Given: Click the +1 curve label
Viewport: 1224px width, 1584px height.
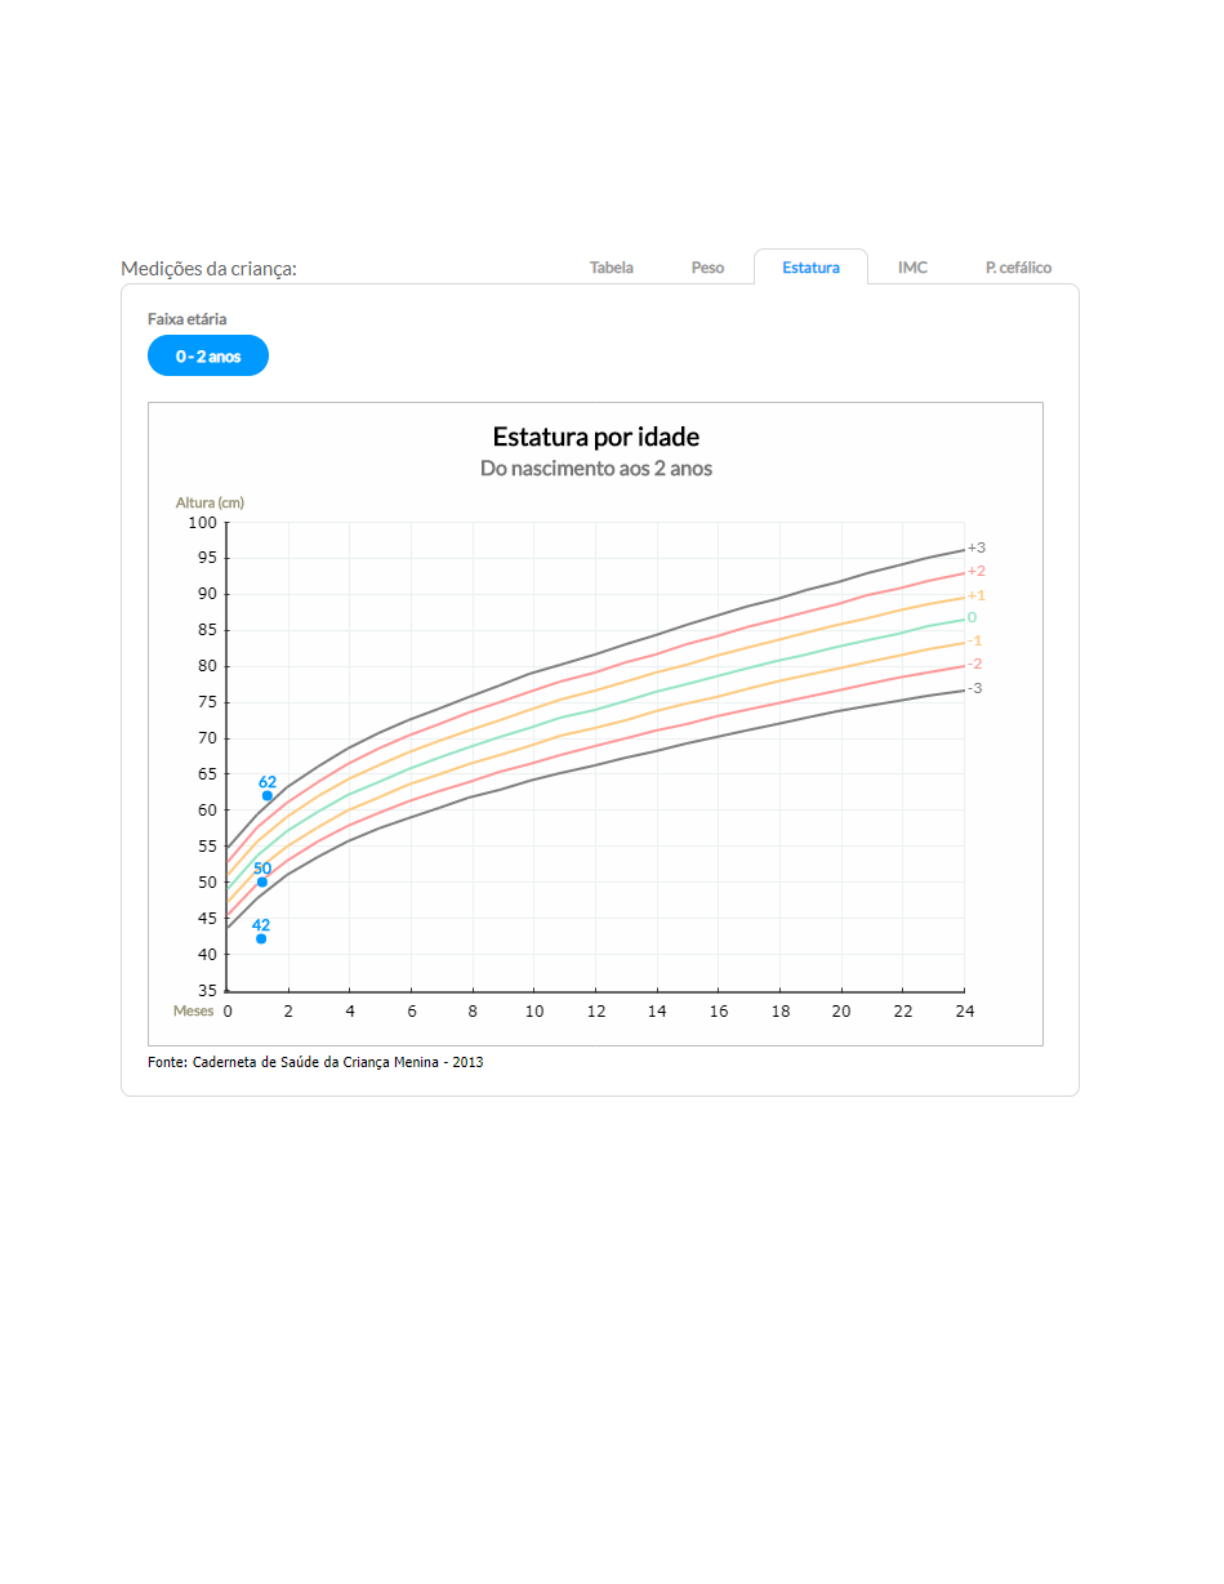Looking at the screenshot, I should [x=976, y=595].
